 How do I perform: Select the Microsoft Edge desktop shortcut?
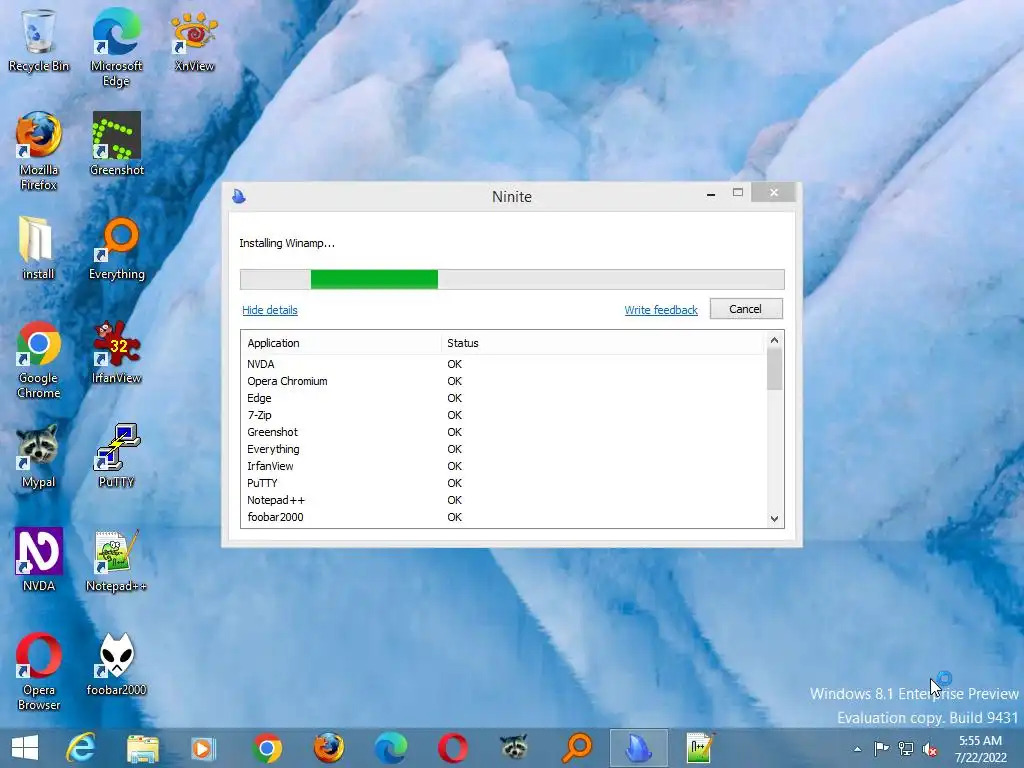(116, 47)
